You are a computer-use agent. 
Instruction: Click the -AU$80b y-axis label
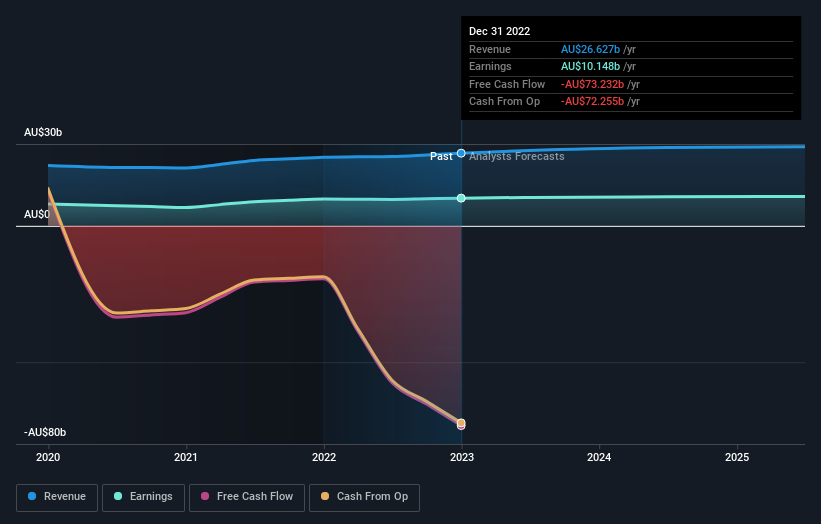[45, 432]
